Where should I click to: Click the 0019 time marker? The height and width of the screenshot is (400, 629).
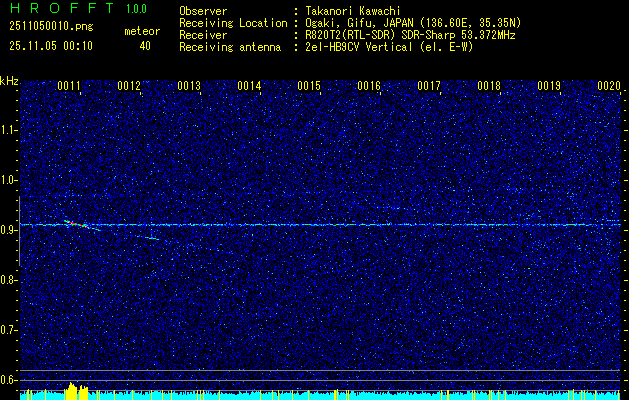click(549, 86)
